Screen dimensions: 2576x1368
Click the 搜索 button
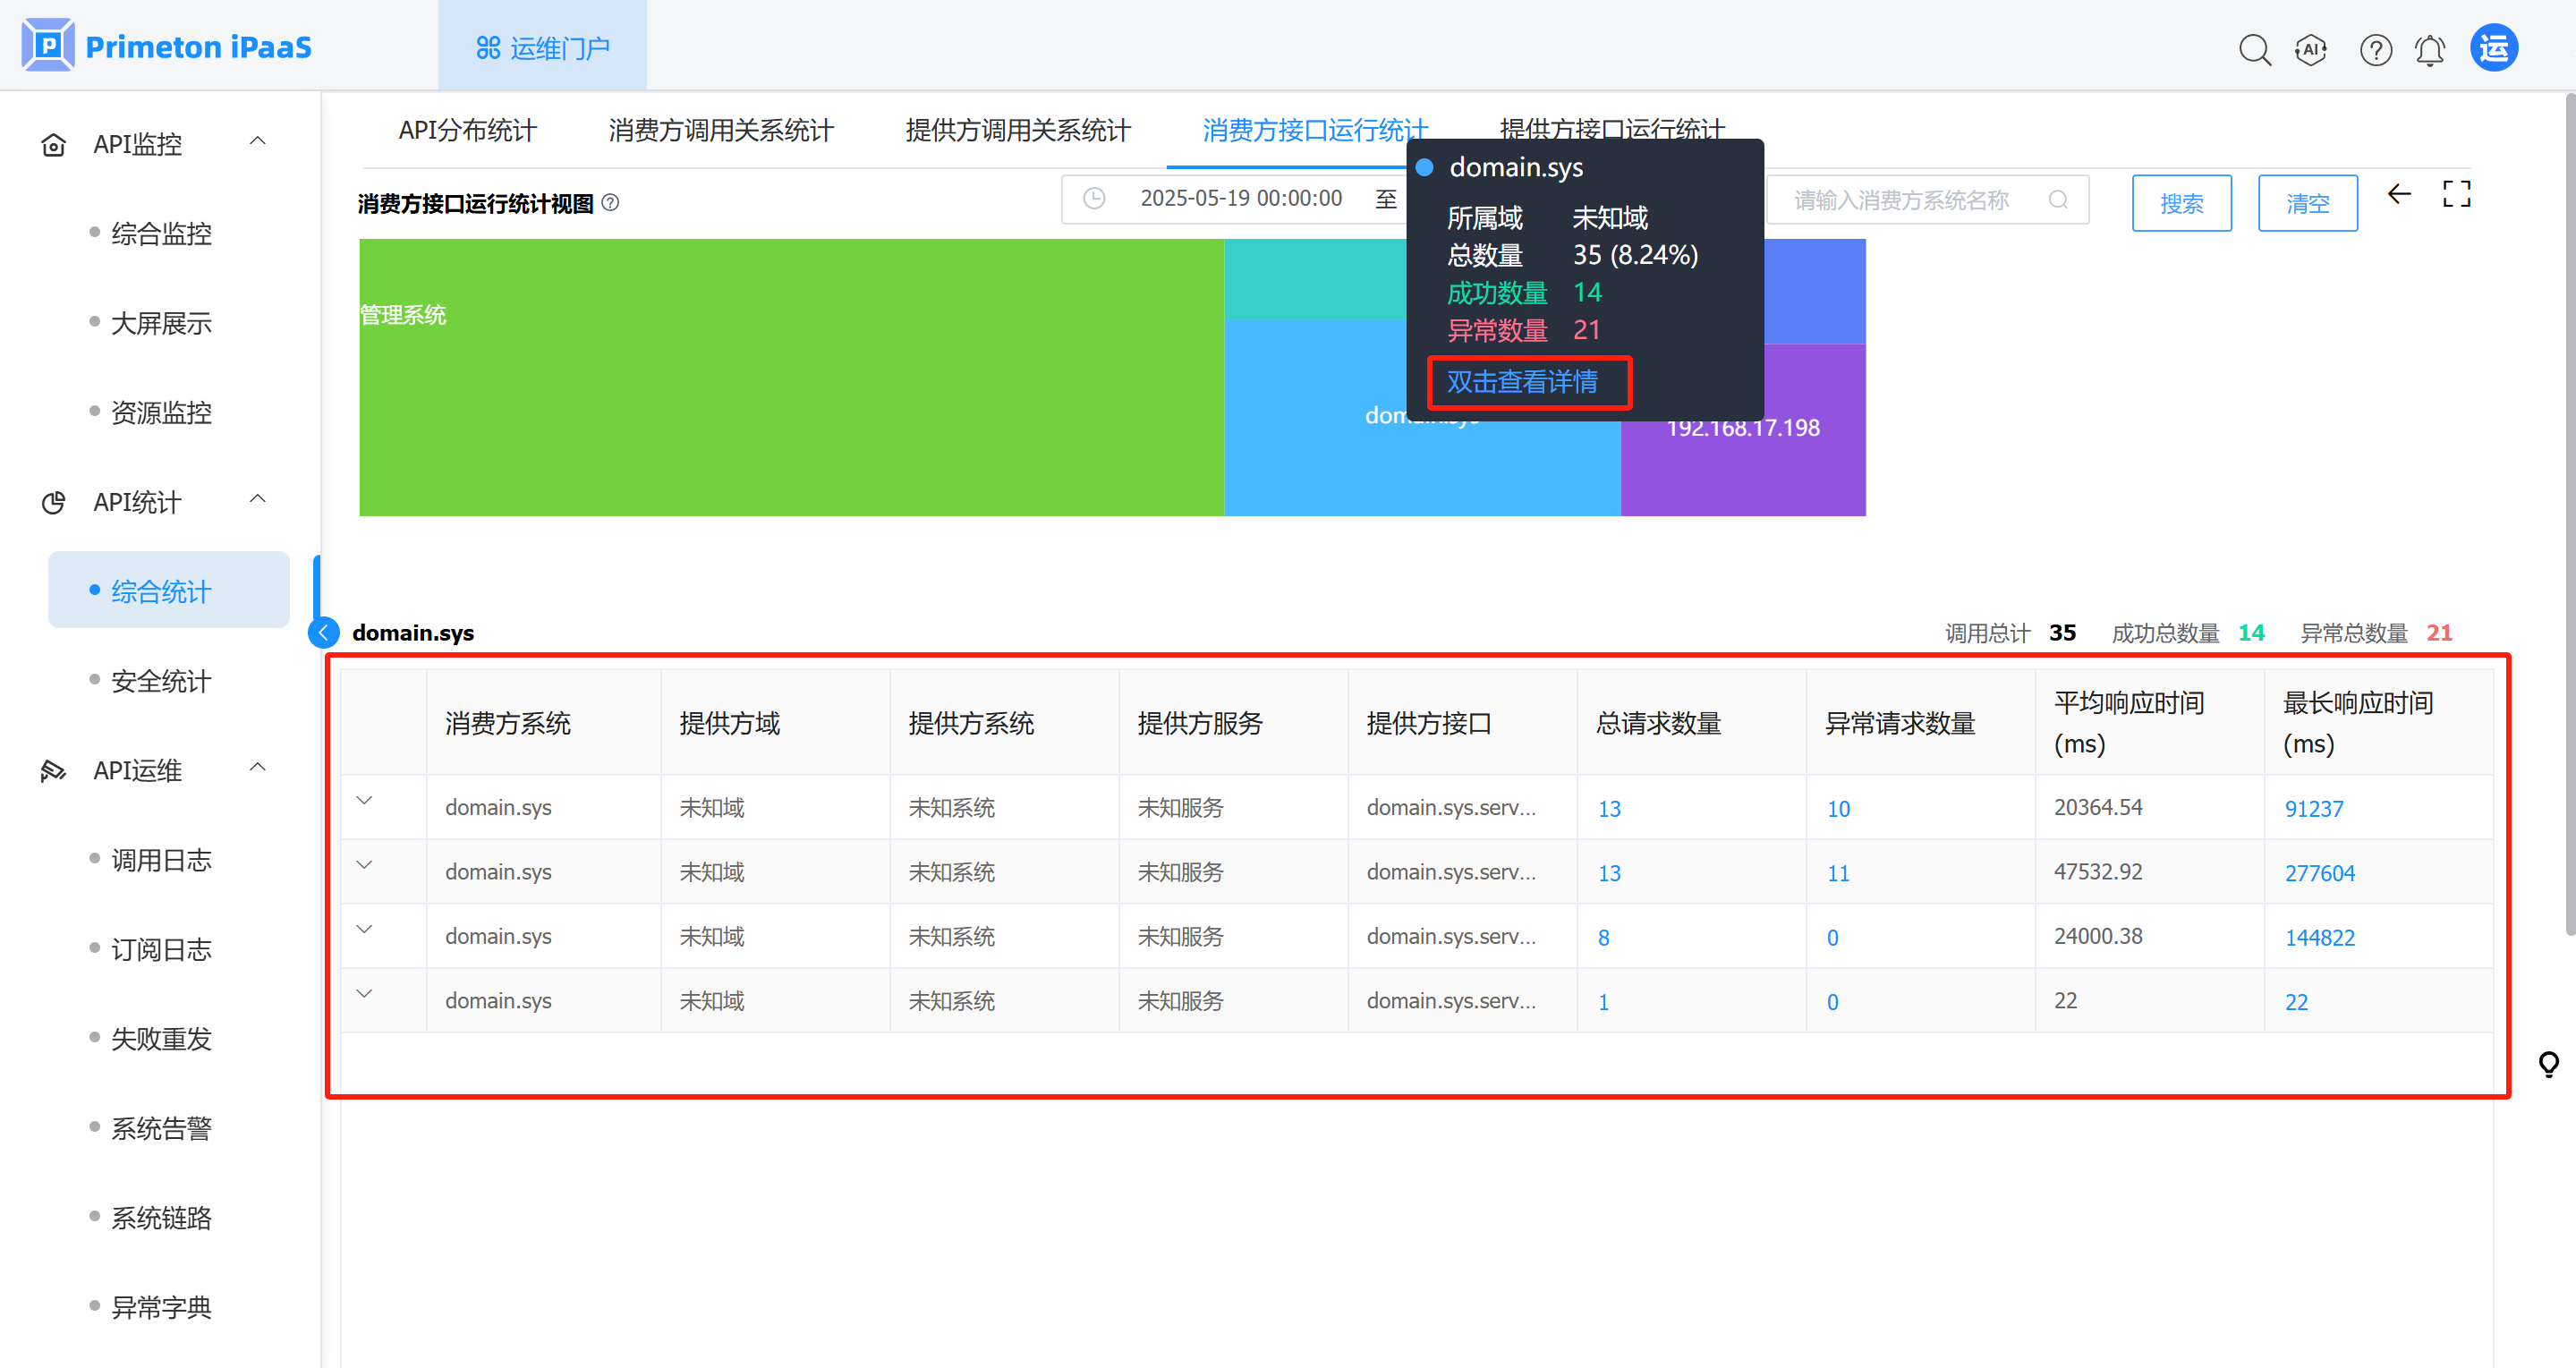pos(2181,203)
